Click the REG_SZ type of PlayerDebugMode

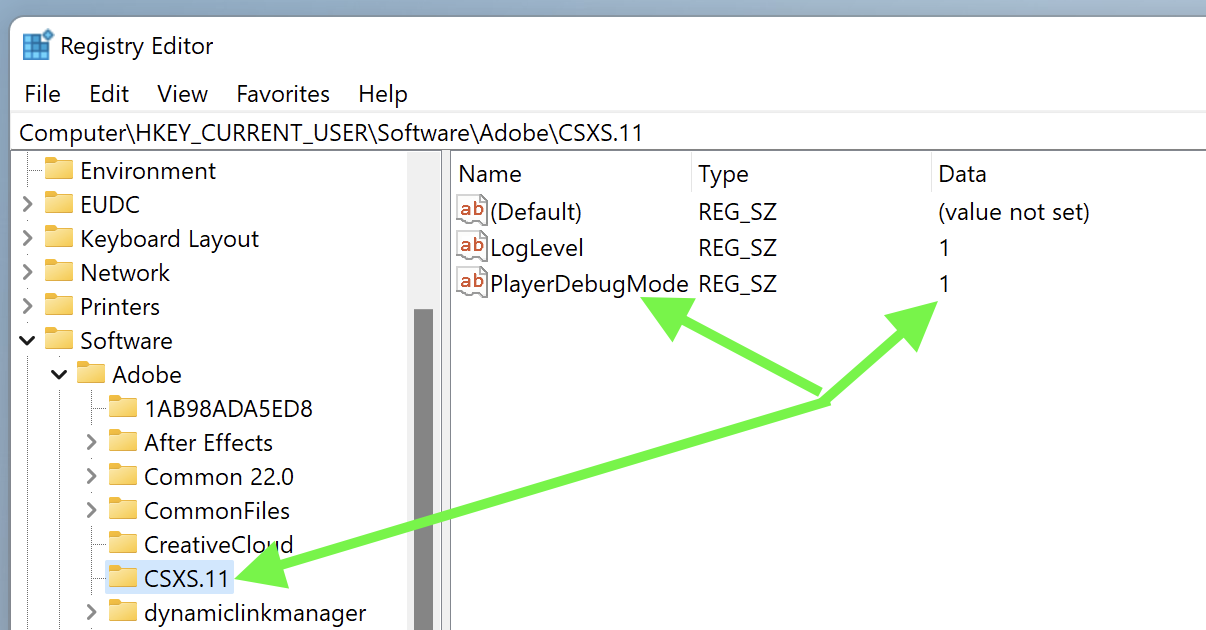737,284
